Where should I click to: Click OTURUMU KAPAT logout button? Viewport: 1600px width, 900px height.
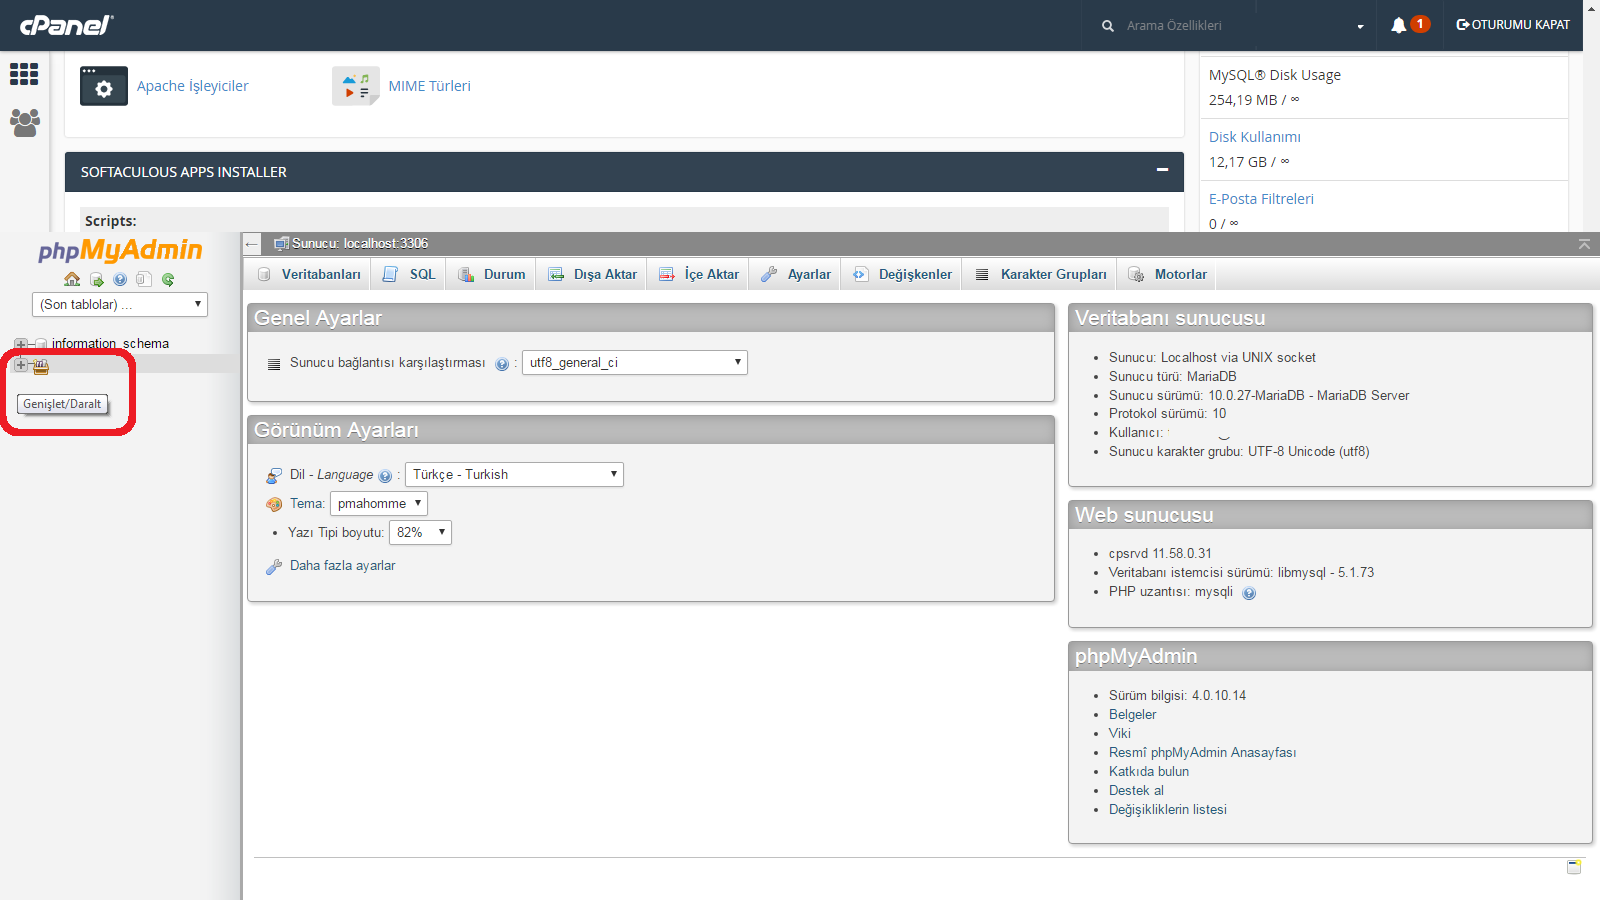point(1513,25)
